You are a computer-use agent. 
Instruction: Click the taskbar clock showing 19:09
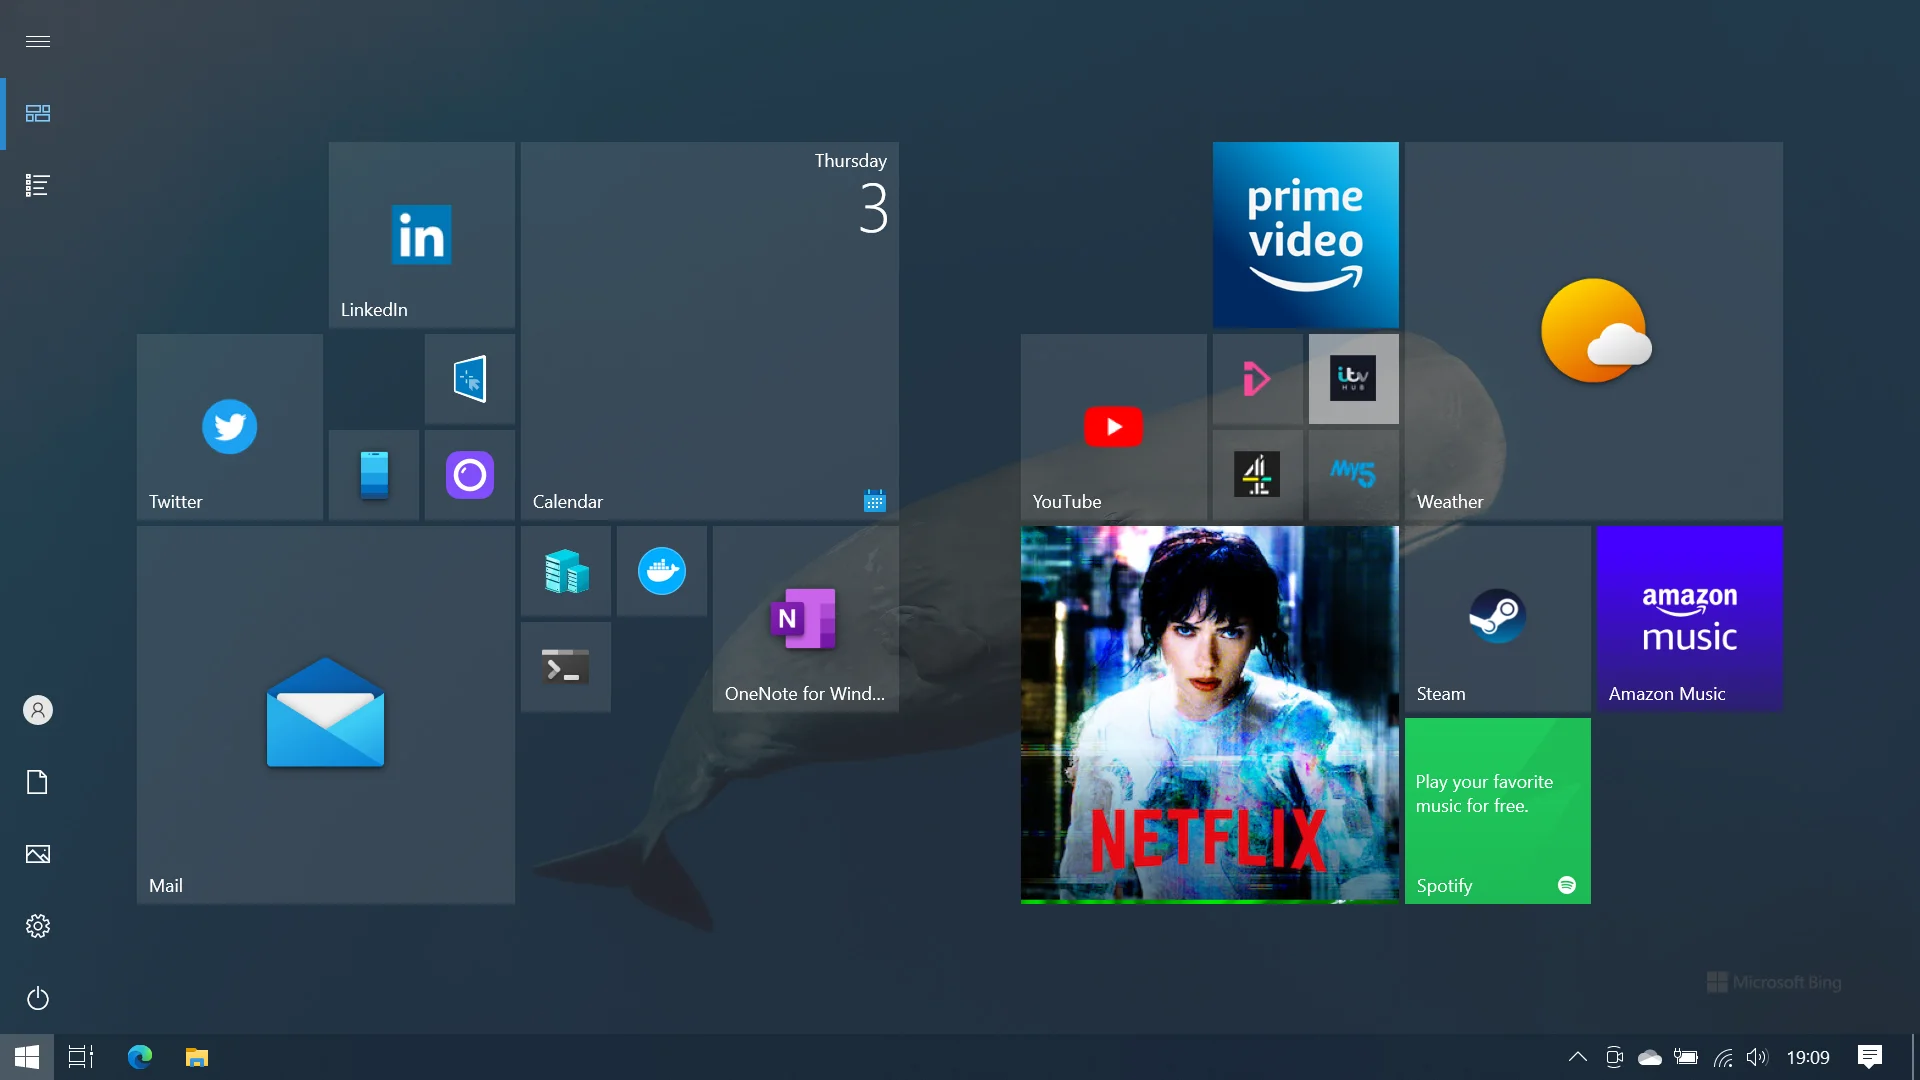coord(1808,1057)
